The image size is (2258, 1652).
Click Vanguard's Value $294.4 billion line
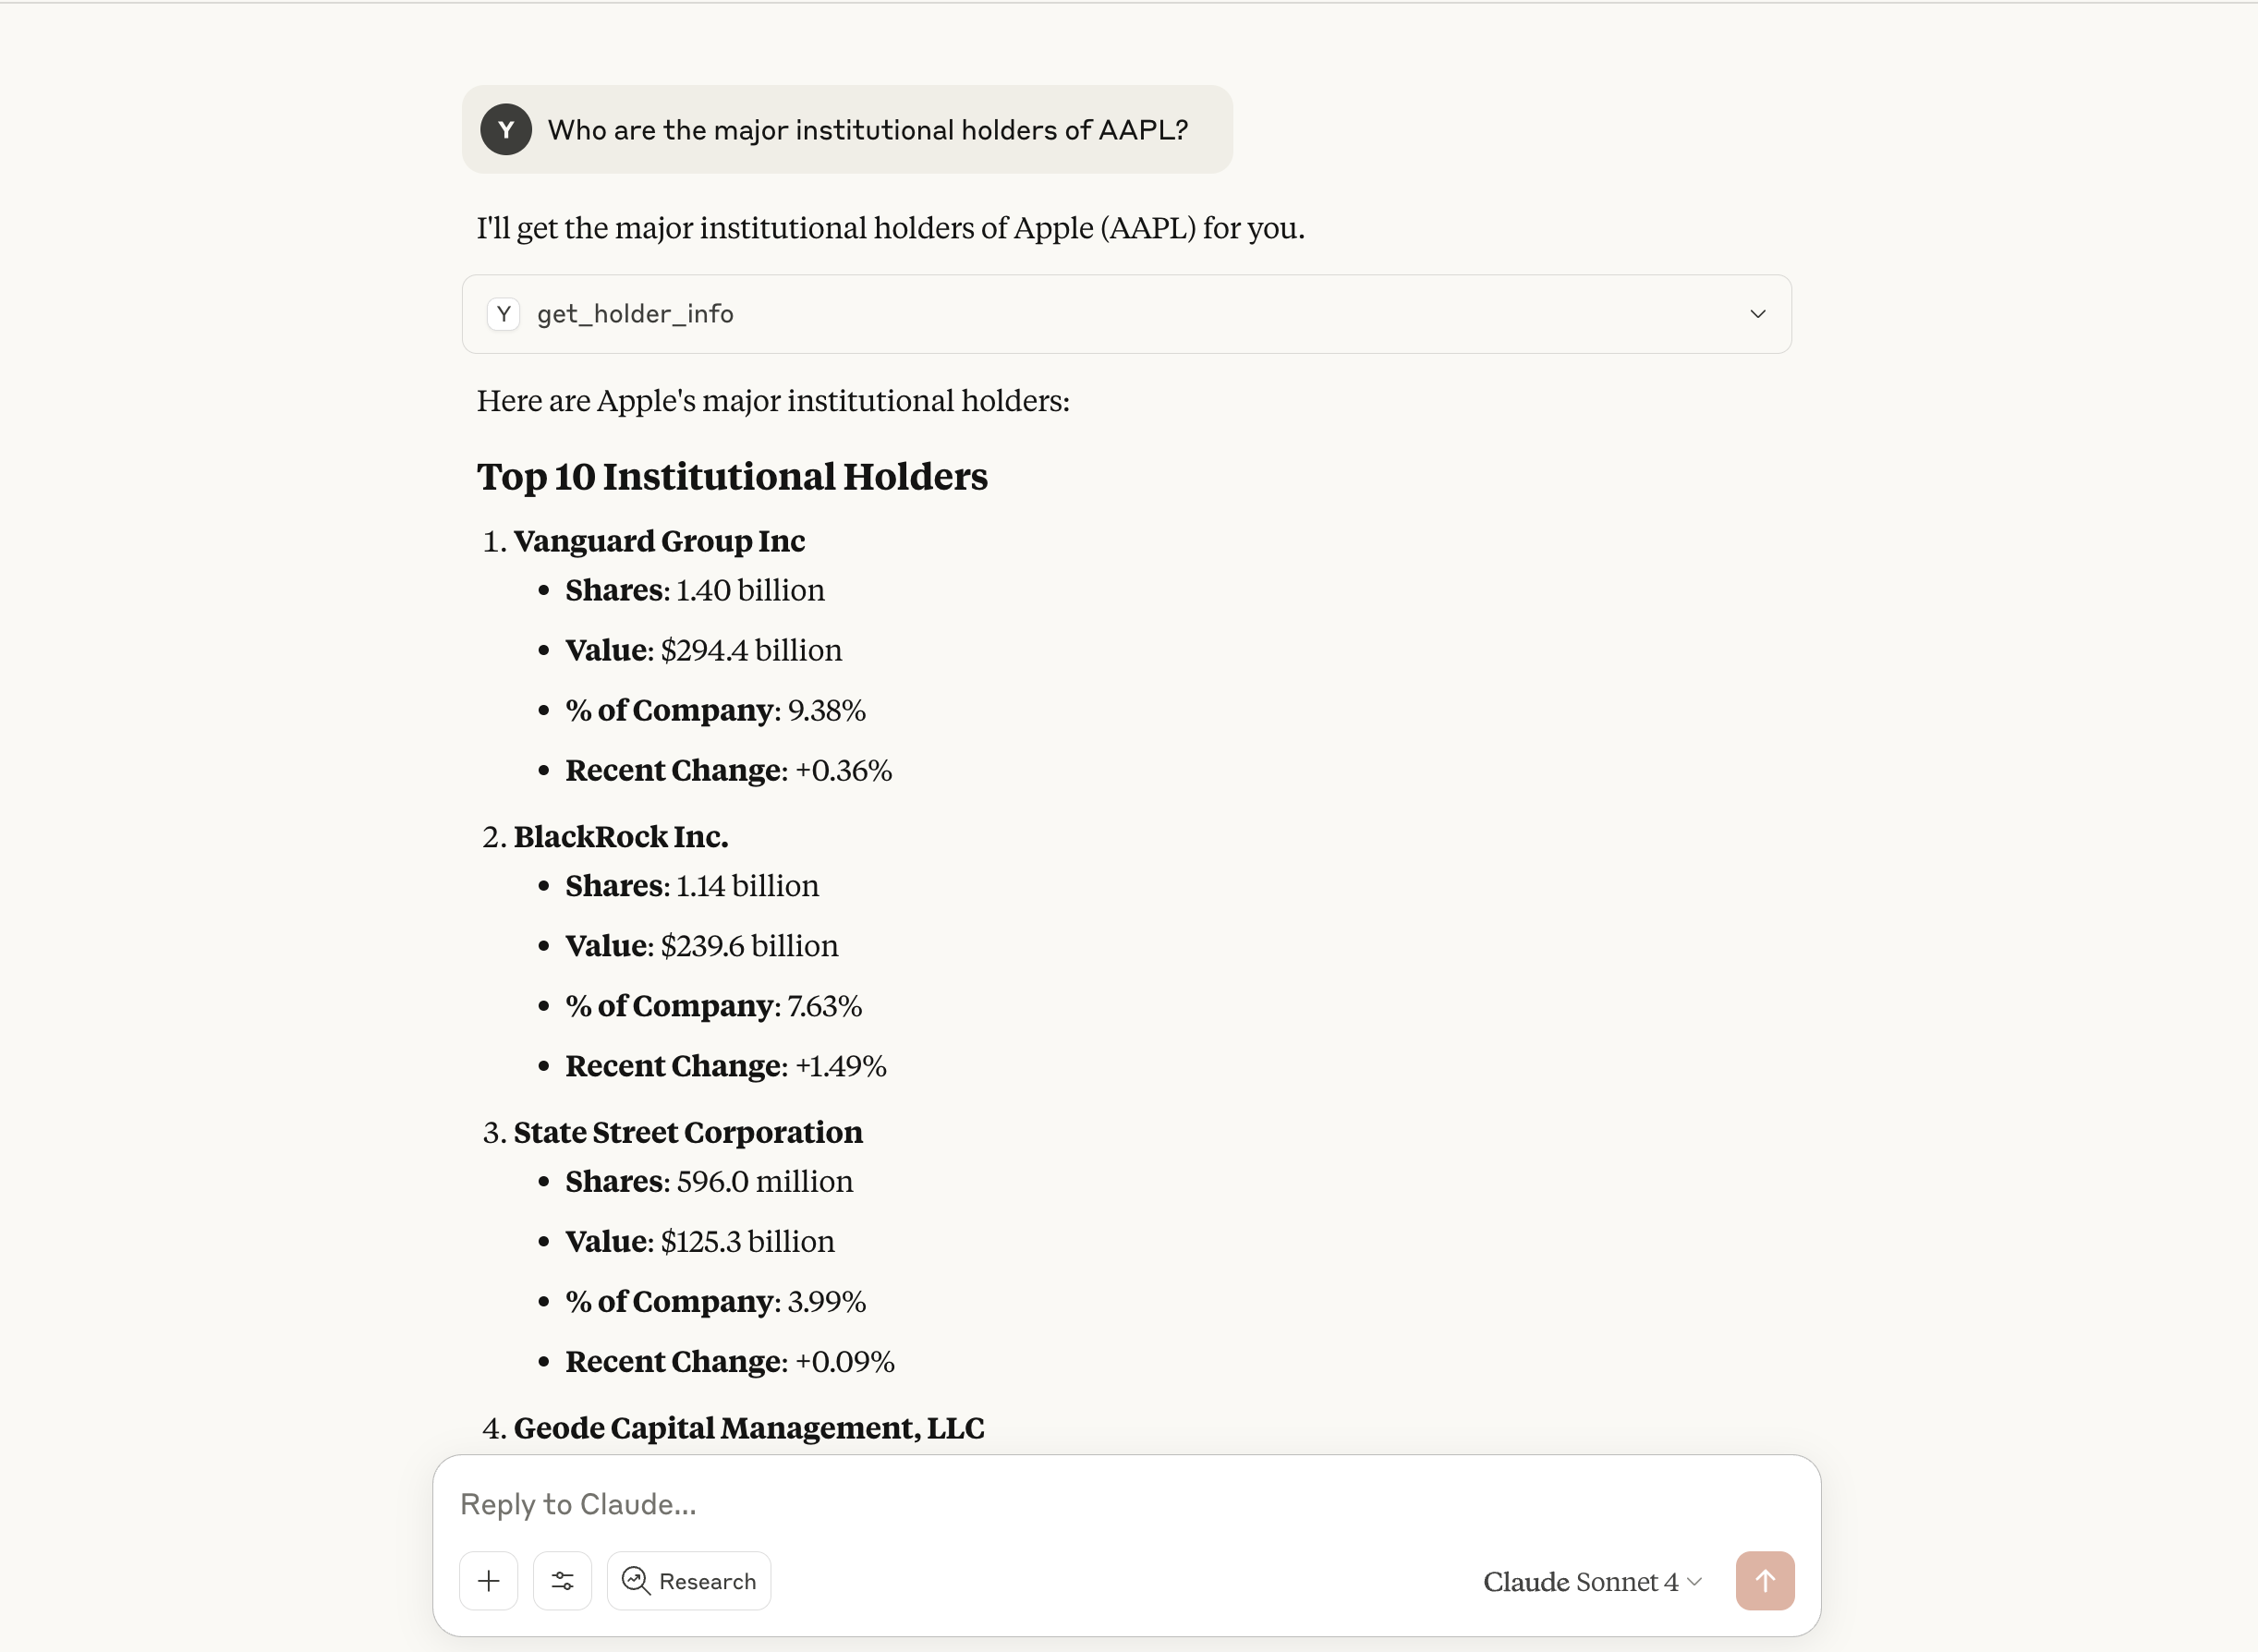click(703, 650)
